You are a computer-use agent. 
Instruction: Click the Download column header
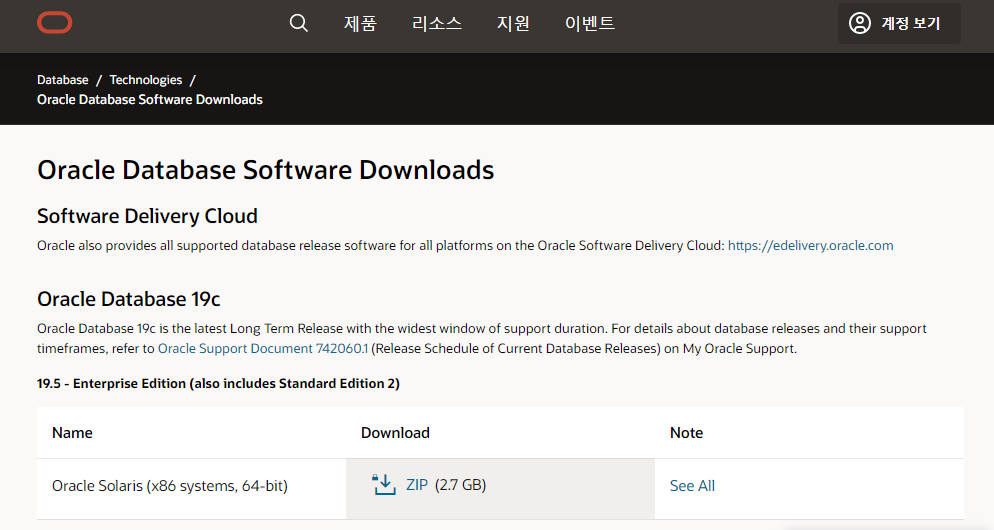396,433
